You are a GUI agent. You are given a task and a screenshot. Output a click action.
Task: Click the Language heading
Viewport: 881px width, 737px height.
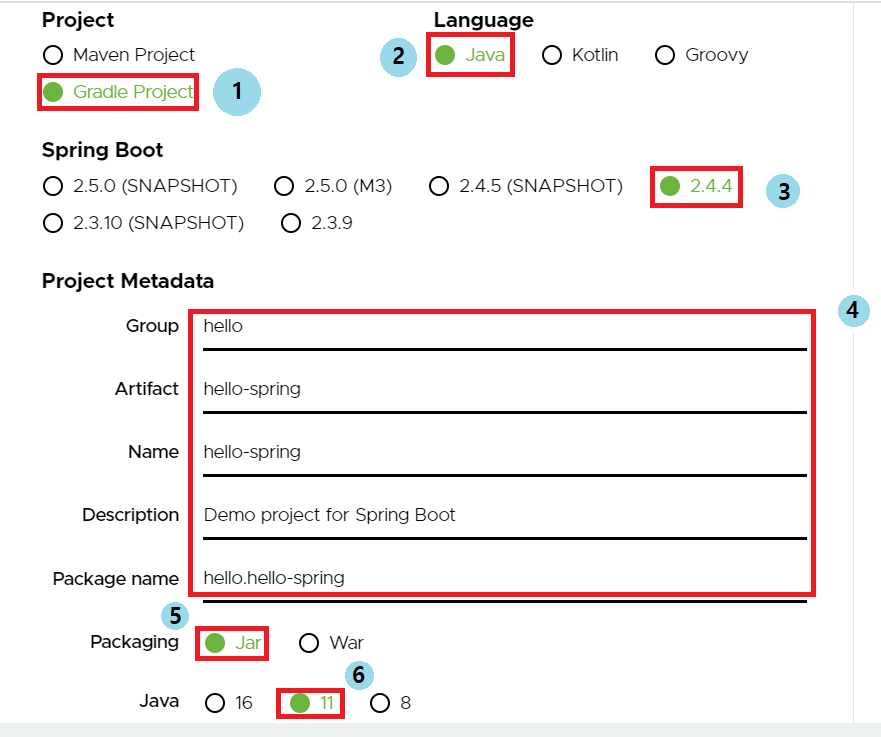click(483, 20)
